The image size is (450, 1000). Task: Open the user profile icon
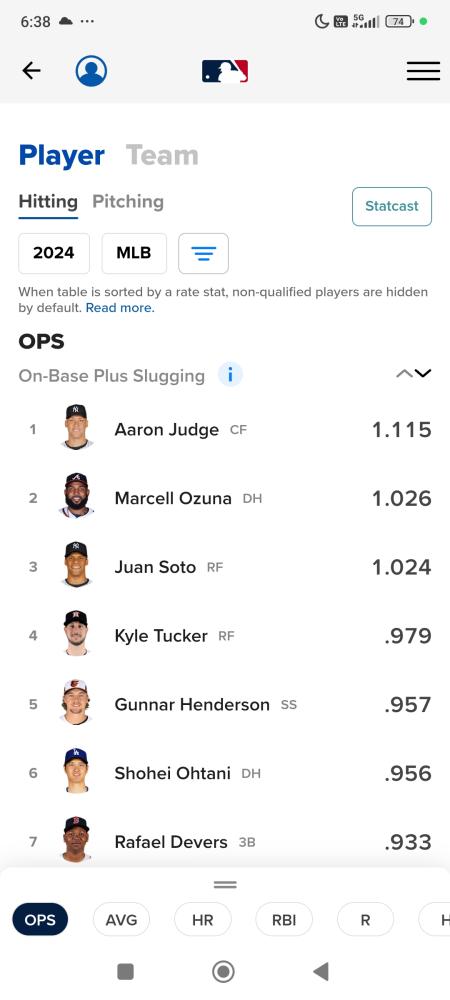91,71
